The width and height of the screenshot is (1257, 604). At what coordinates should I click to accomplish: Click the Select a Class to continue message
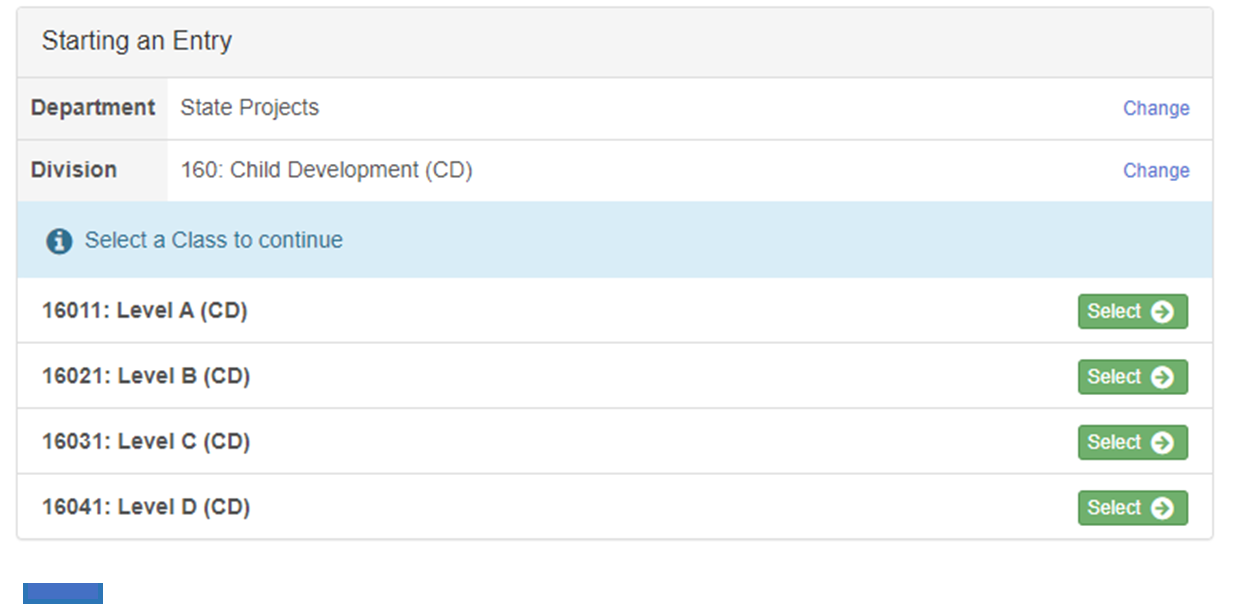click(214, 240)
